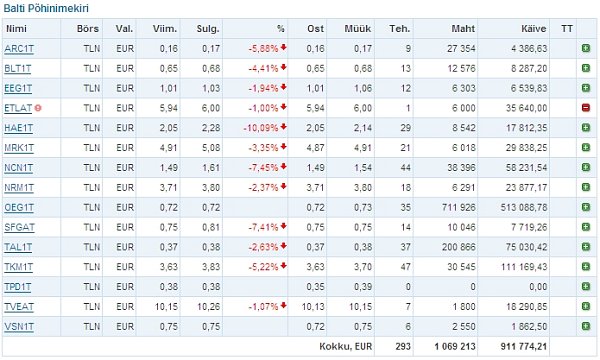
Task: Sort table by the Sulg. column header
Action: coord(208,29)
